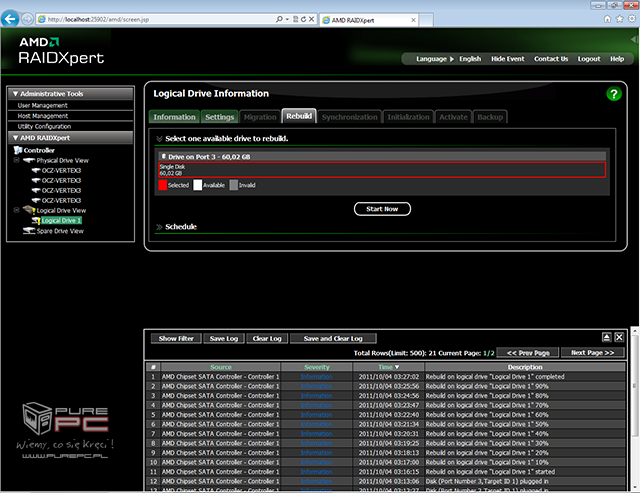Sort the log by Time column arrow

tap(397, 367)
